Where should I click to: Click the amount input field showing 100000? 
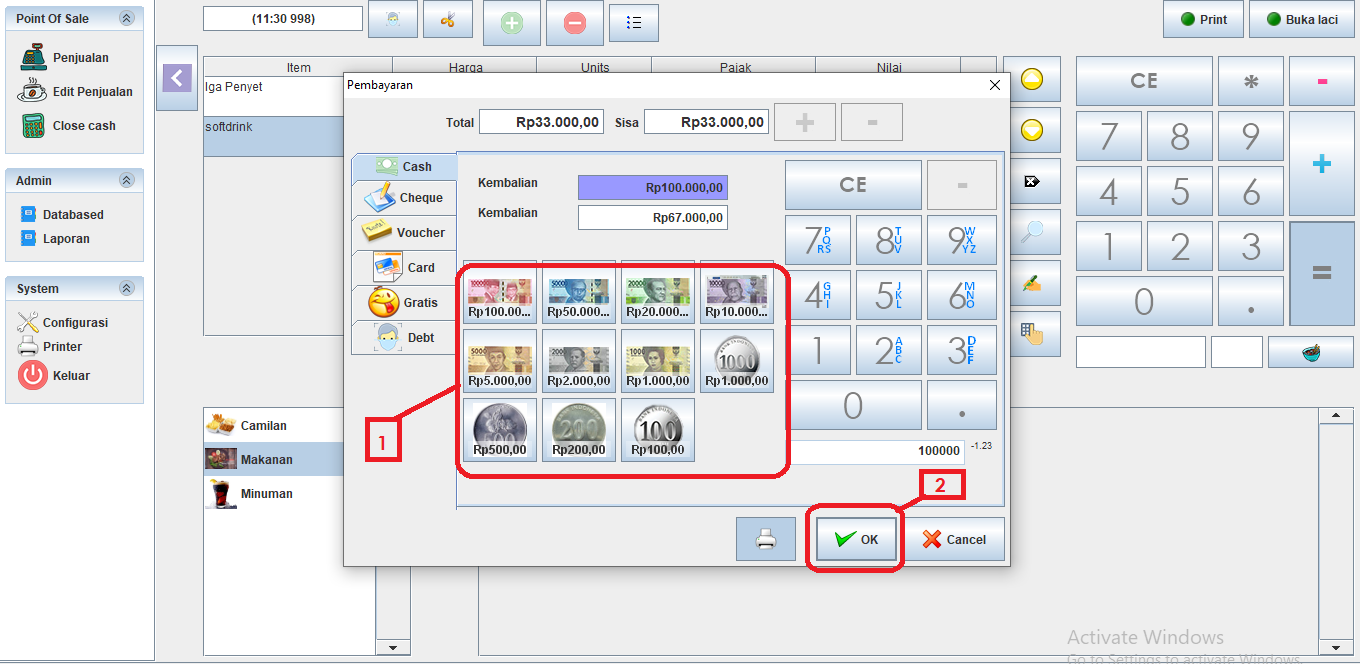pyautogui.click(x=878, y=452)
